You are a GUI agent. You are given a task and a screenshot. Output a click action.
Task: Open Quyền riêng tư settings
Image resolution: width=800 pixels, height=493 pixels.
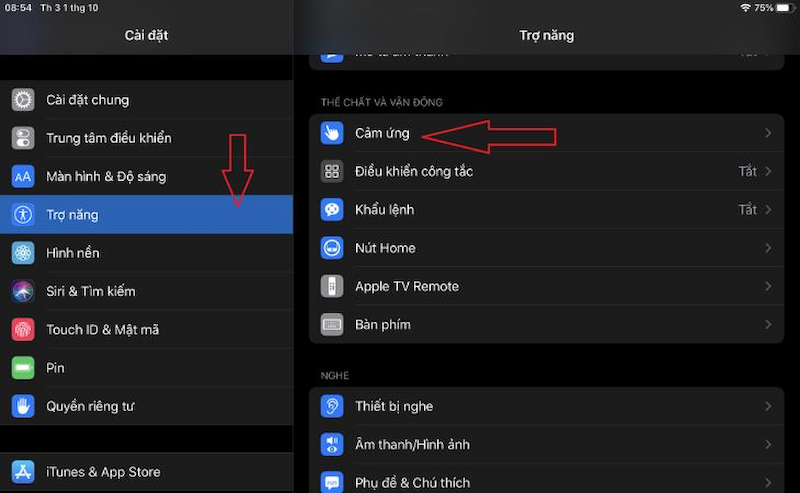tap(146, 406)
